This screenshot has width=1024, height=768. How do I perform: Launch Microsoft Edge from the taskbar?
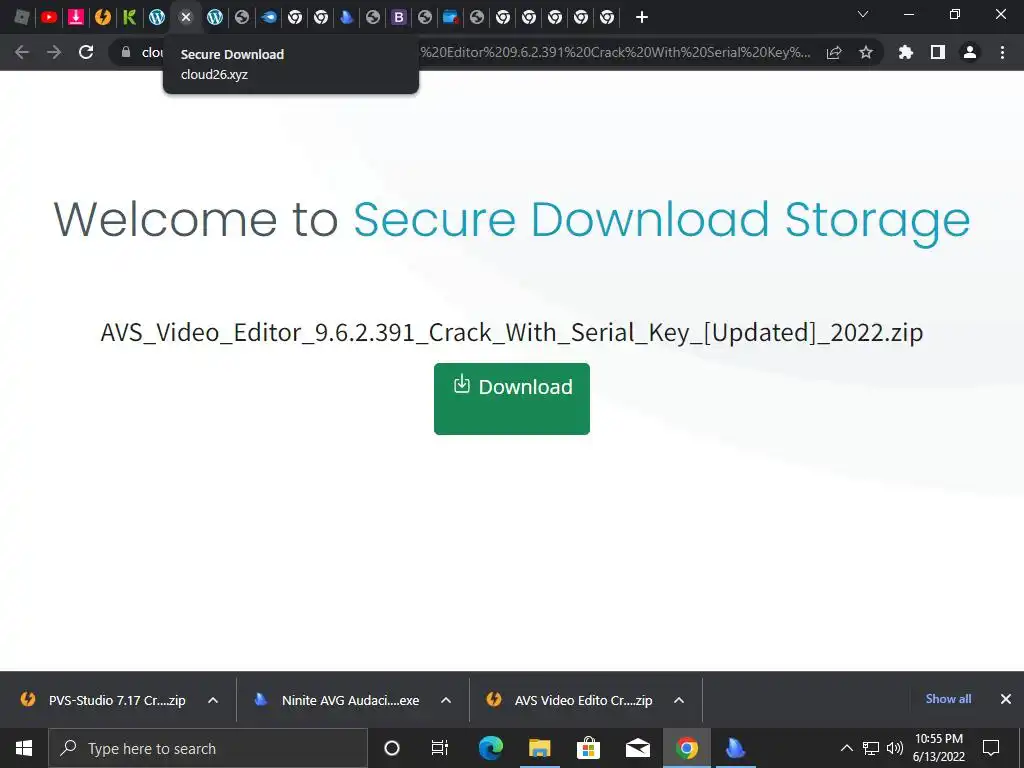(x=490, y=748)
